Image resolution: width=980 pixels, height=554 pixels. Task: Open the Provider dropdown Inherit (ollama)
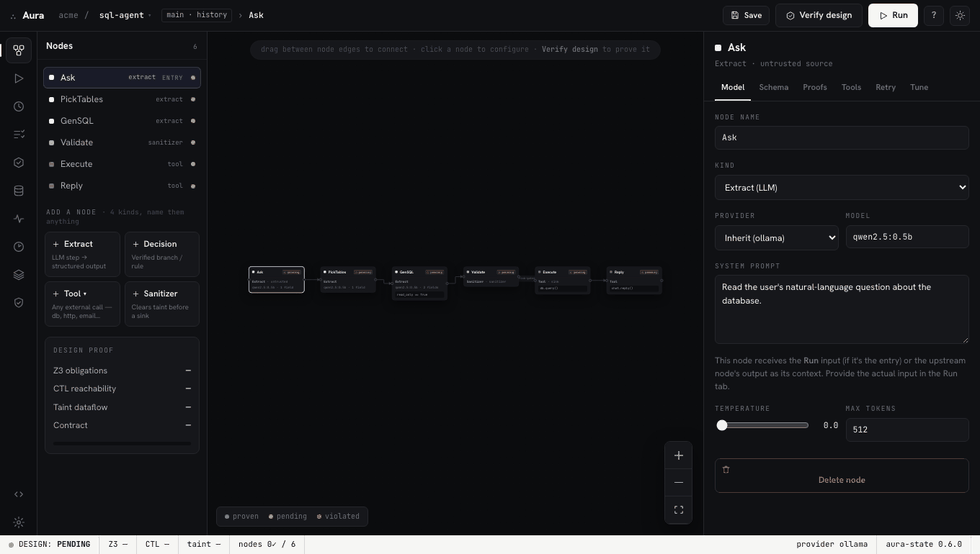click(777, 238)
